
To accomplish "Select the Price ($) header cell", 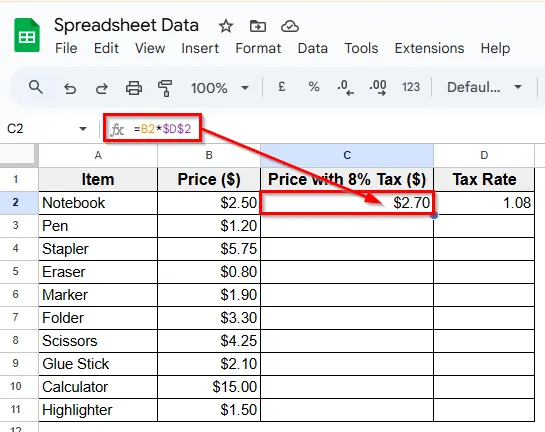I will point(209,180).
